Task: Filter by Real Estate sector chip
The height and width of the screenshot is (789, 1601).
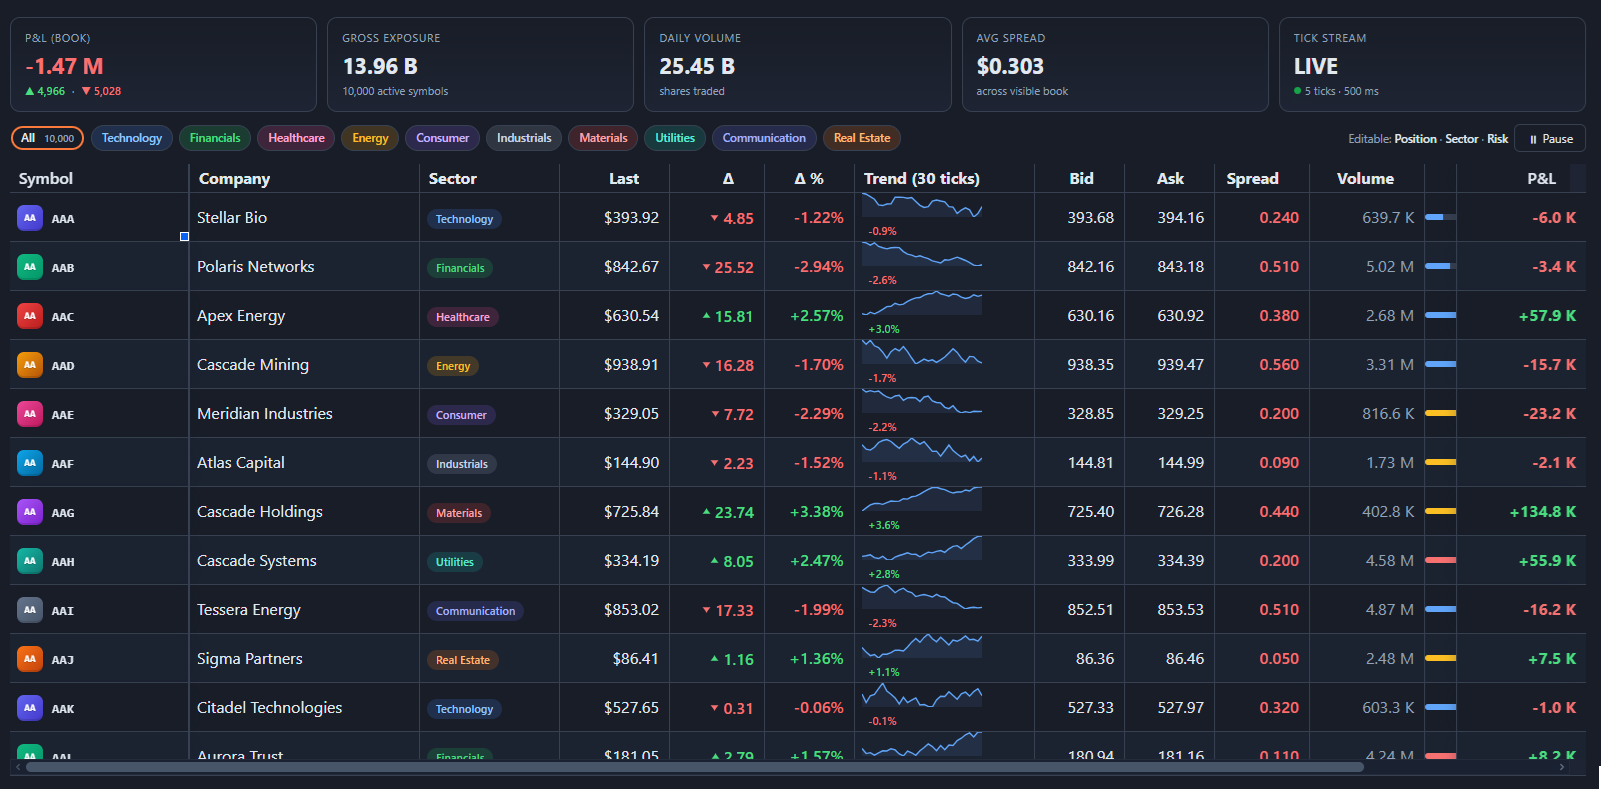Action: (x=862, y=138)
